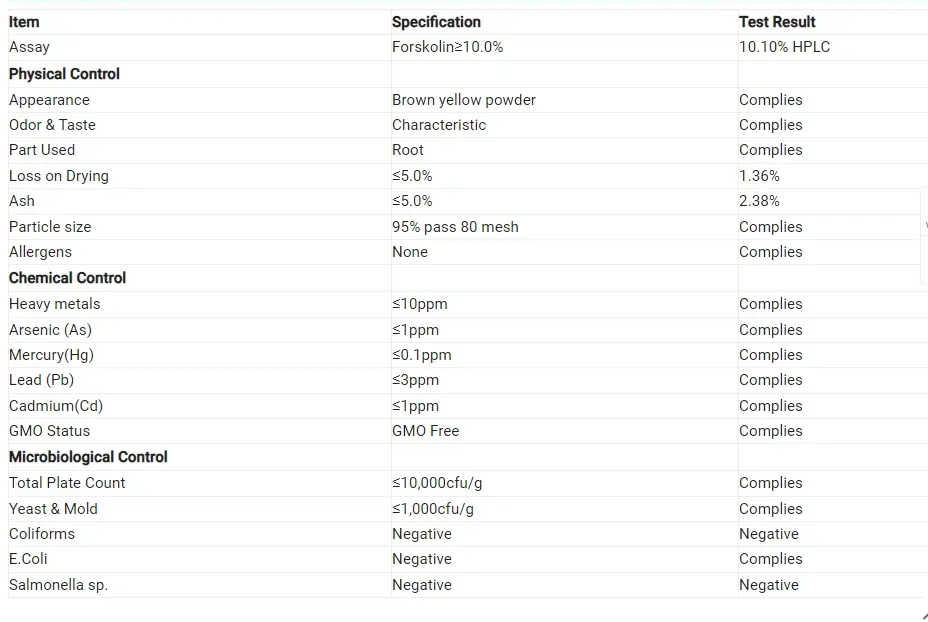Select the 95% pass 80 mesh cell

point(455,227)
